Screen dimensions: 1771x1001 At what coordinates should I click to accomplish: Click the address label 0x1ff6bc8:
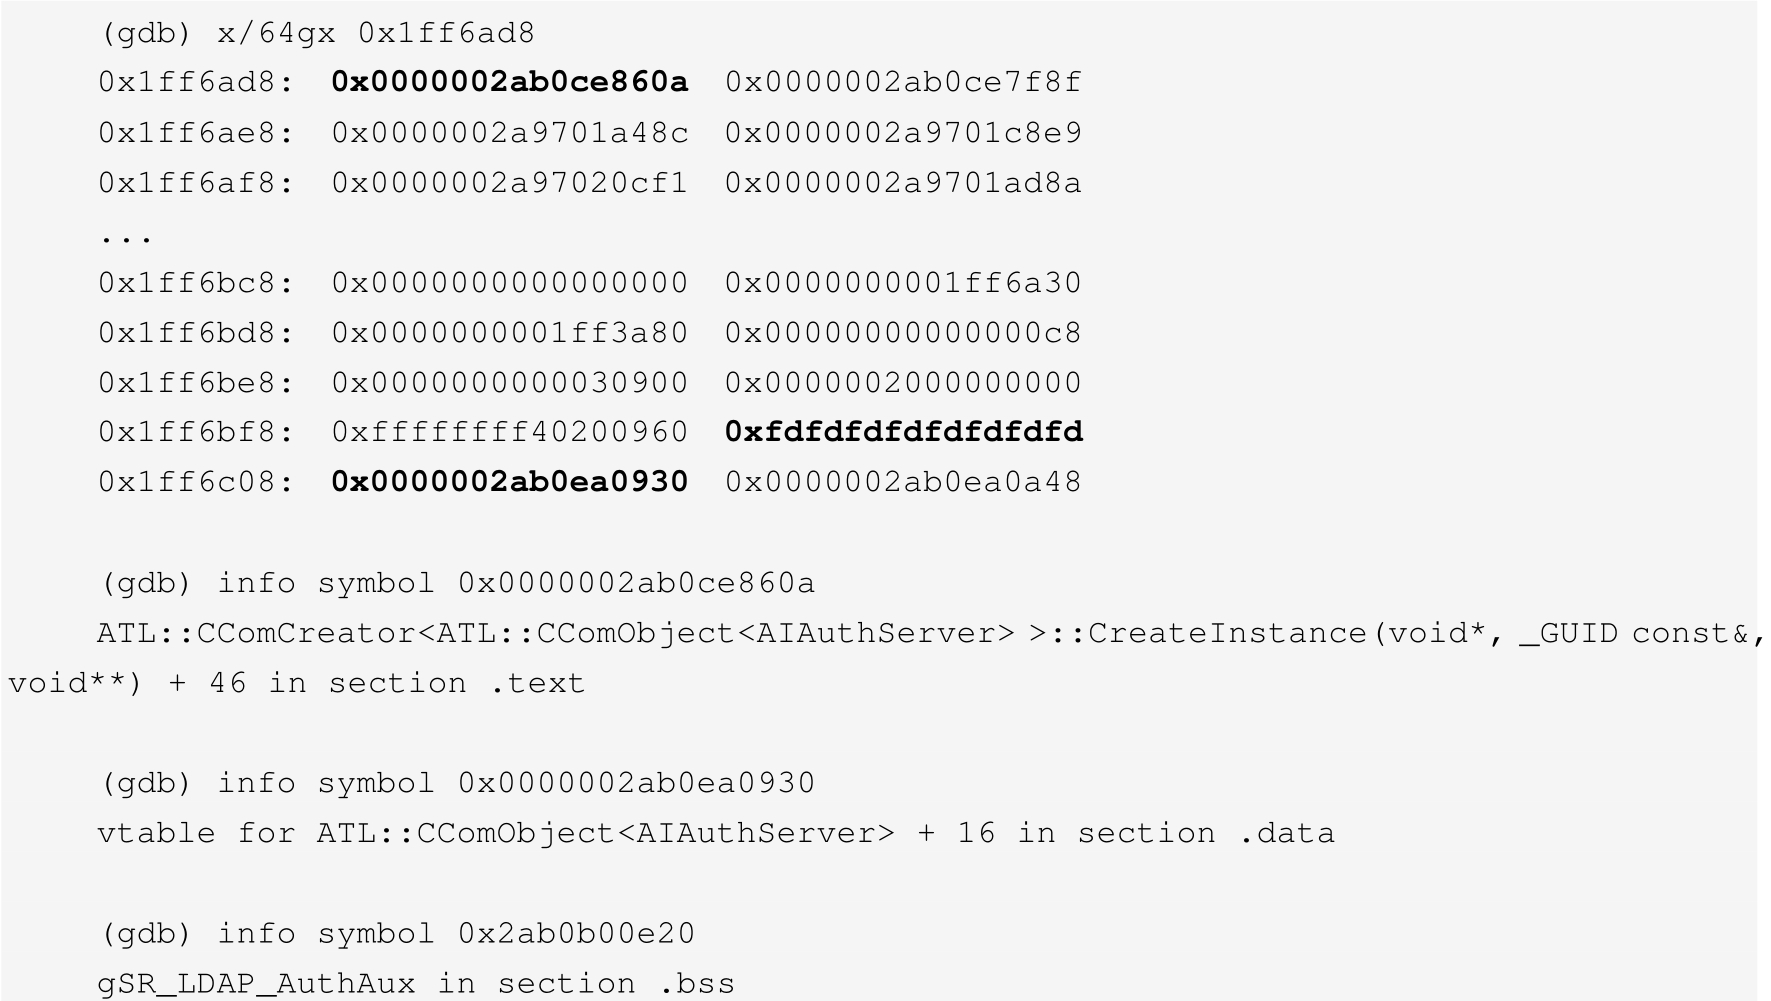[196, 283]
